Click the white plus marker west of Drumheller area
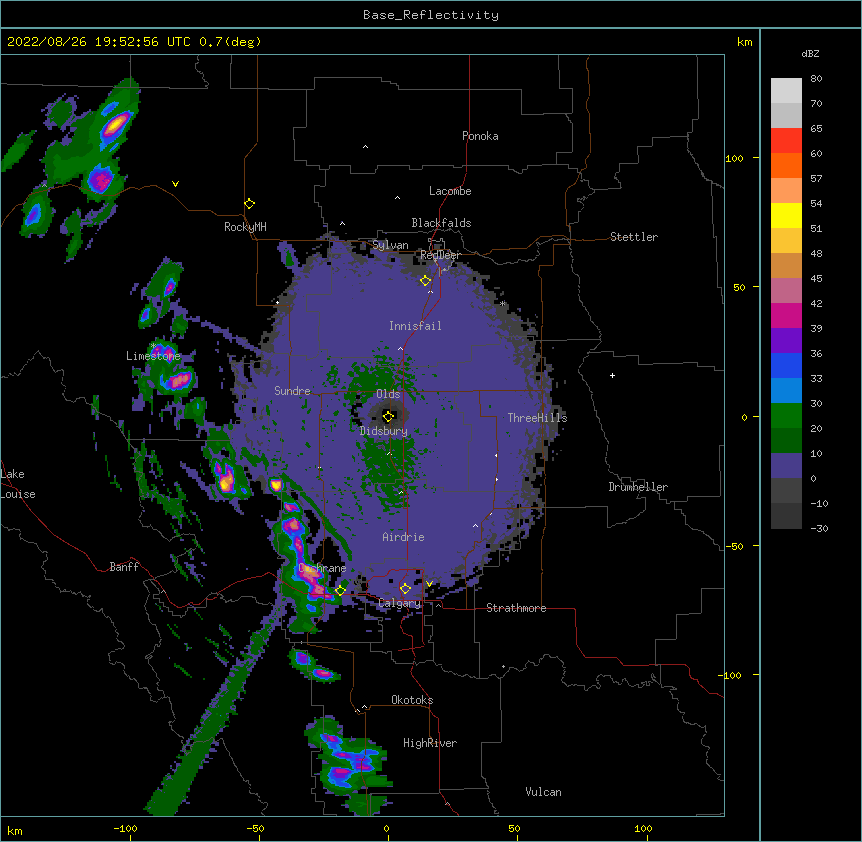Viewport: 862px width, 842px height. point(612,375)
